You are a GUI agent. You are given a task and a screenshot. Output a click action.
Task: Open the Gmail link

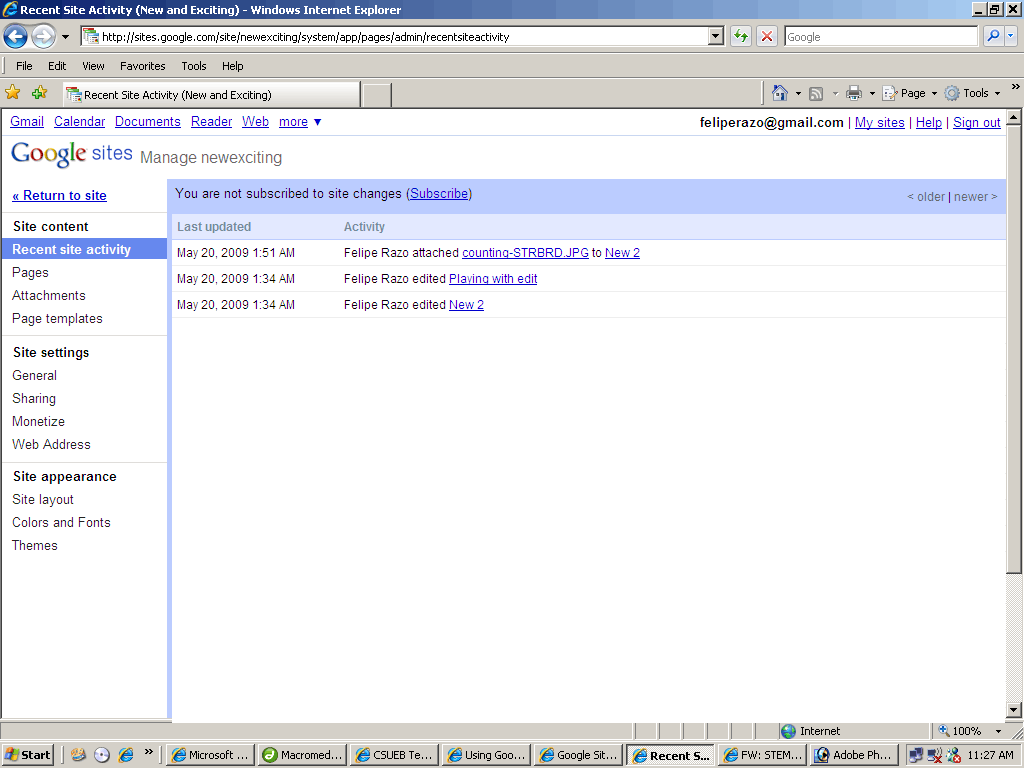tap(27, 121)
